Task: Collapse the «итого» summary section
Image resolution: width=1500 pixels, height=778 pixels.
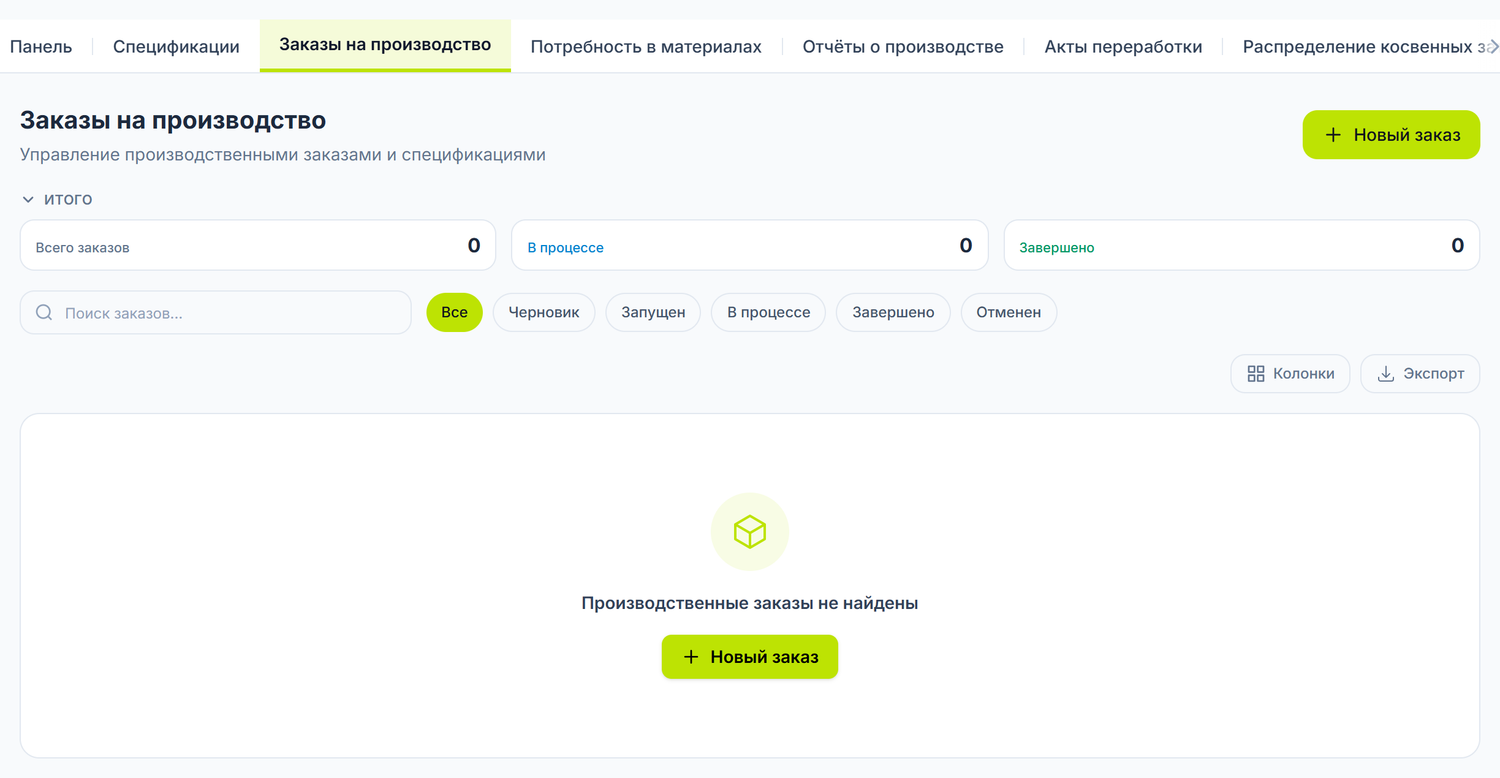Action: pos(57,199)
